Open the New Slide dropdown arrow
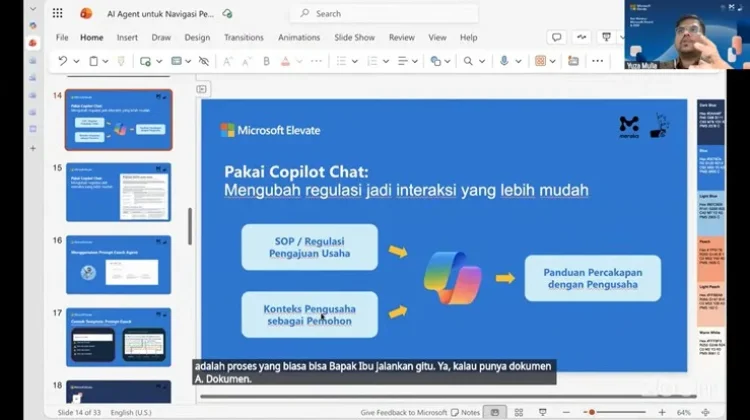Image resolution: width=750 pixels, height=420 pixels. pyautogui.click(x=159, y=61)
